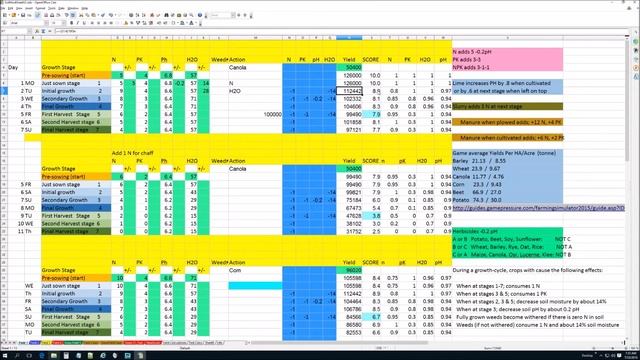Apply percent number format
This screenshot has height=360, width=640.
(131, 23)
